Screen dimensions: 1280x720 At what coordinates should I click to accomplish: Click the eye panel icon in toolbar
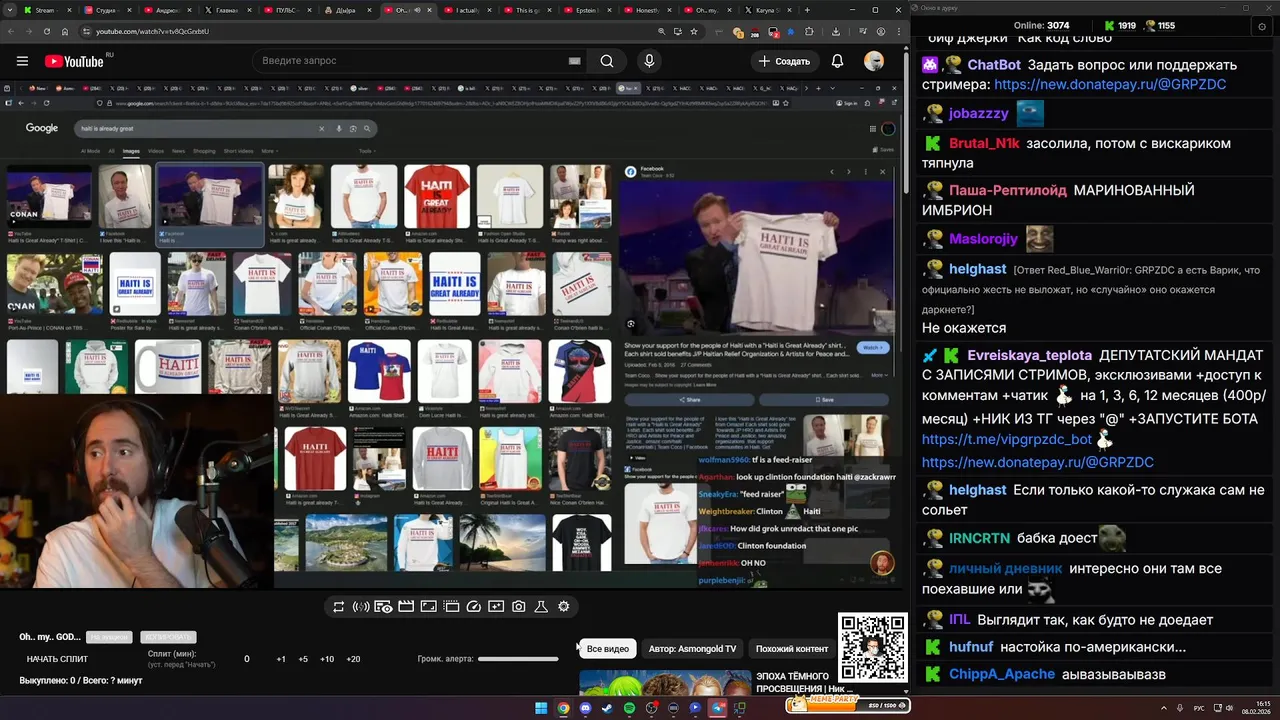click(383, 607)
